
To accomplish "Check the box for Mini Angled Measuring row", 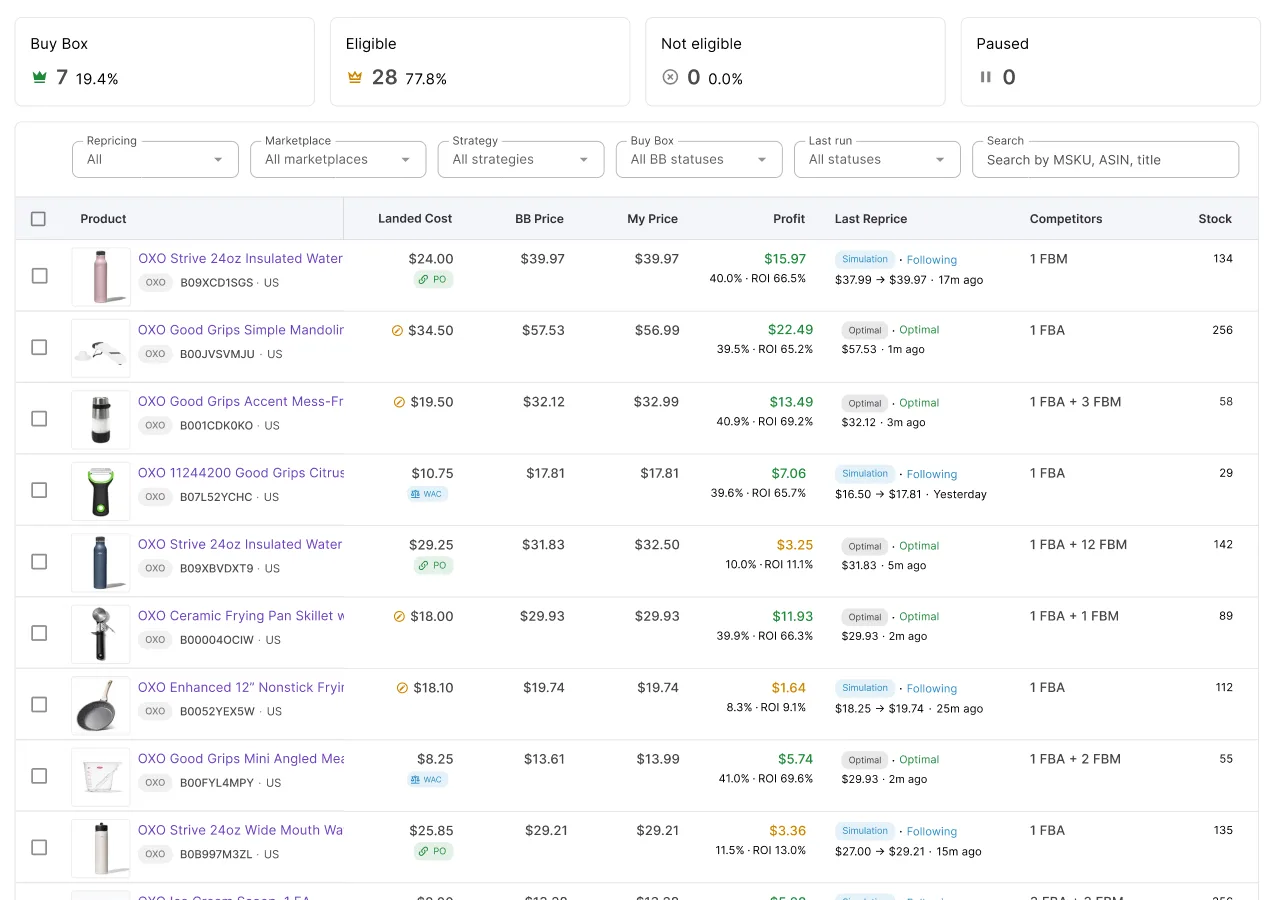I will [x=39, y=776].
